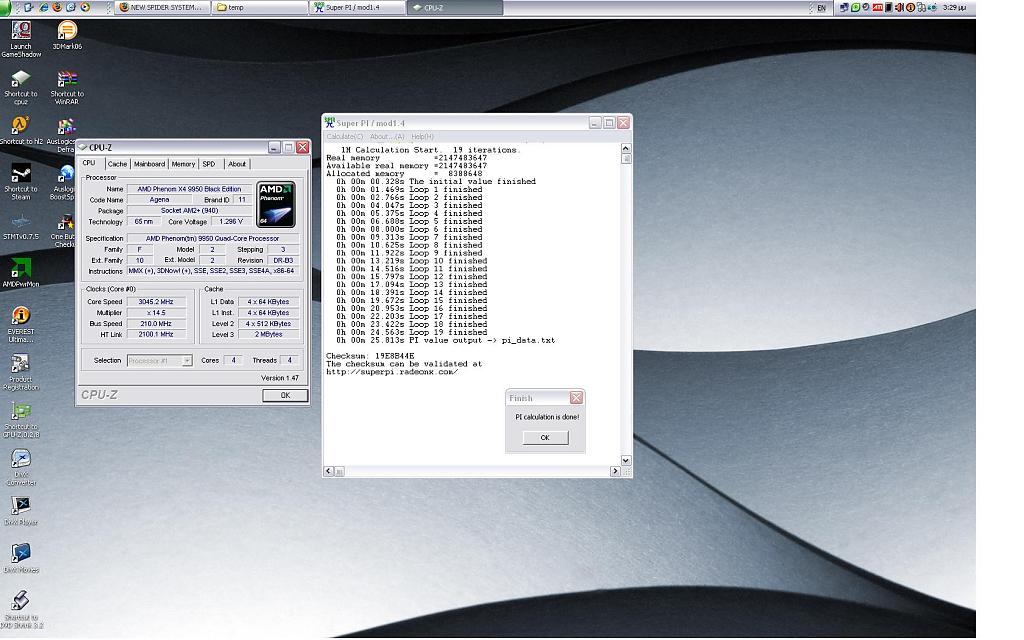Image resolution: width=1024 pixels, height=640 pixels.
Task: Click the Package value Socket AM2+ (940)
Action: tap(189, 210)
